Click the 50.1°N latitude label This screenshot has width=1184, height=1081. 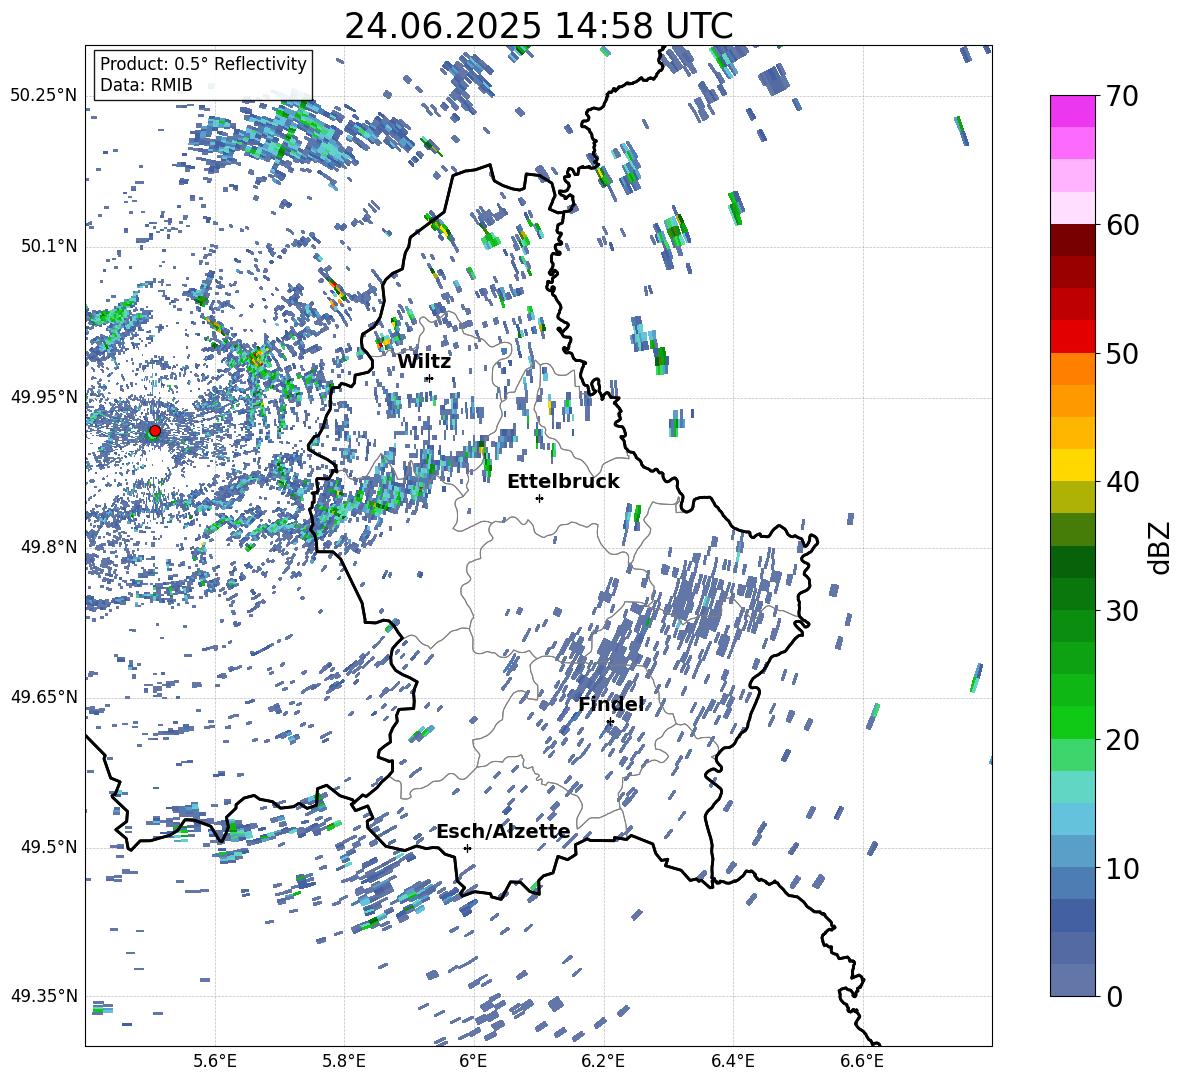click(x=48, y=247)
